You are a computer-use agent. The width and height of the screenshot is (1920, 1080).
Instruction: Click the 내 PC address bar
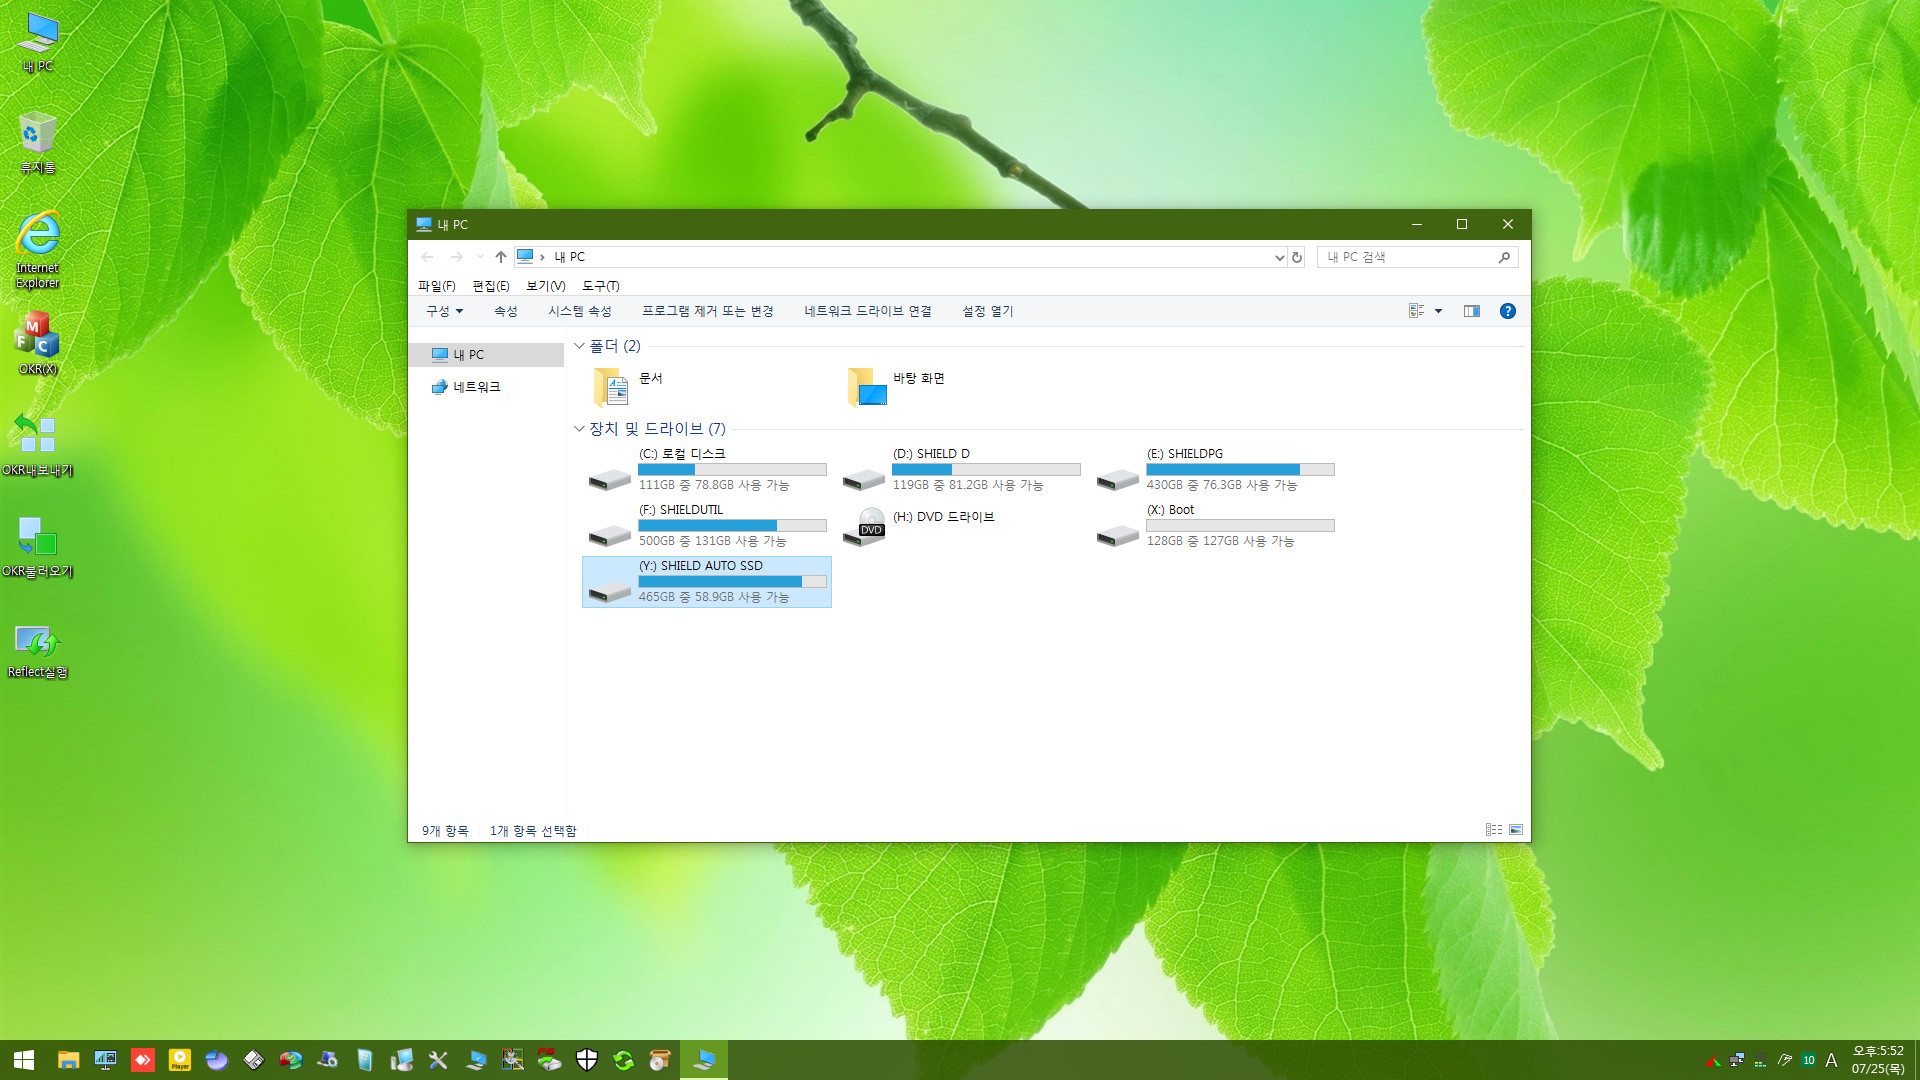(x=900, y=257)
